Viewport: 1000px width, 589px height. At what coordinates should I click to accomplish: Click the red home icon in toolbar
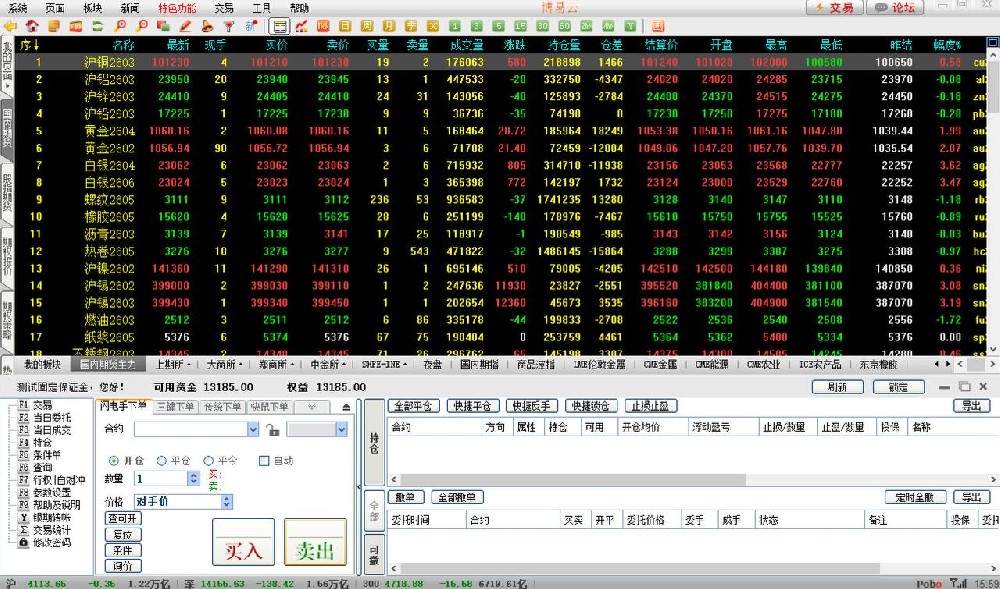click(x=32, y=25)
